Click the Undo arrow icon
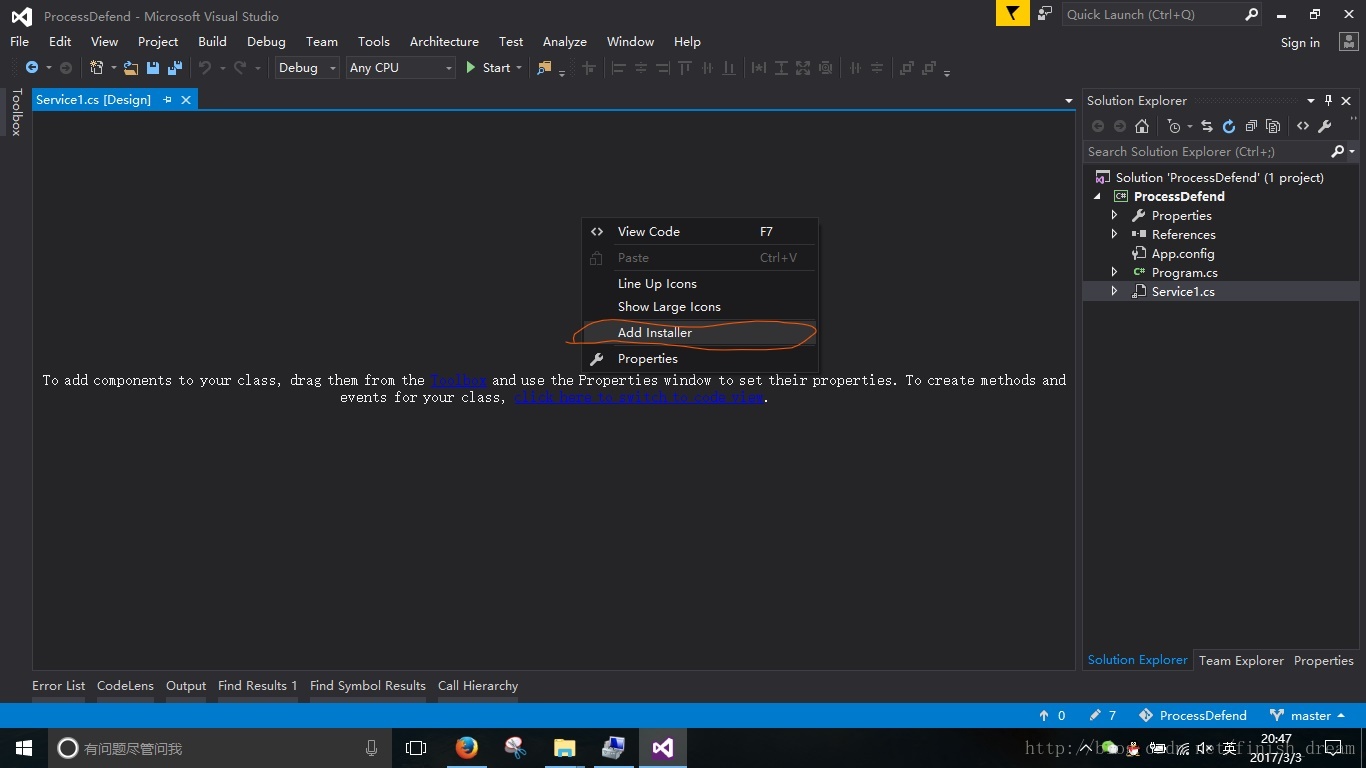The image size is (1366, 768). coord(205,68)
